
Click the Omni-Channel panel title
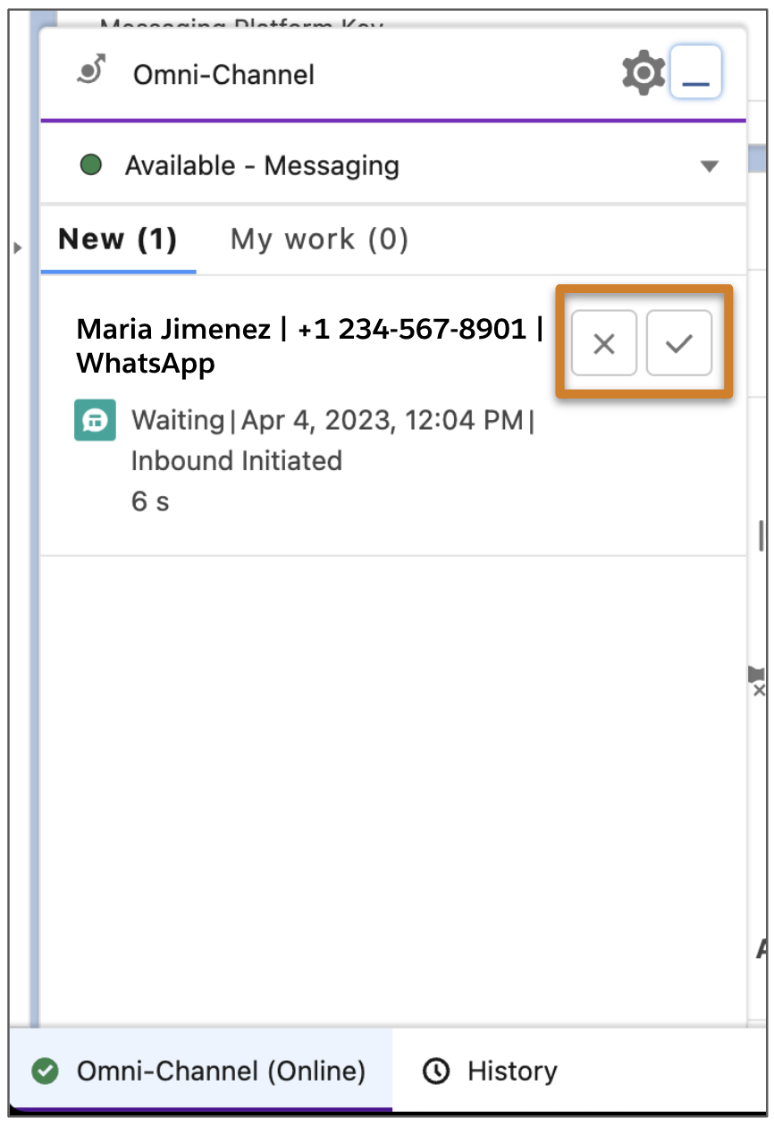click(223, 75)
